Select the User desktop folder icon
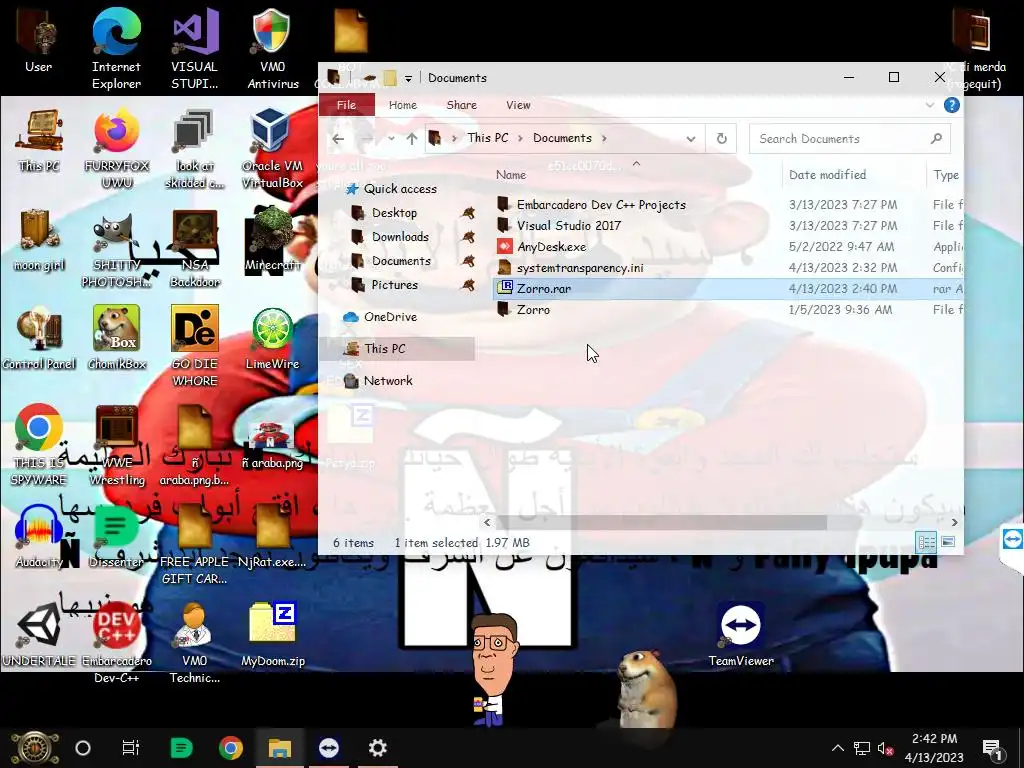 pos(38,40)
